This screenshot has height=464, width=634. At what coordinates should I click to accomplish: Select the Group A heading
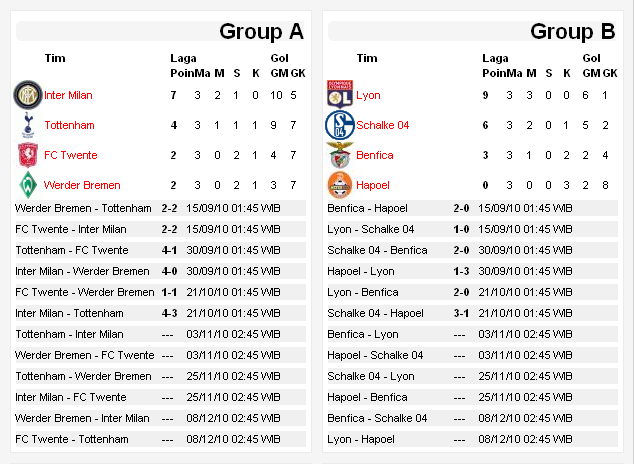(261, 31)
